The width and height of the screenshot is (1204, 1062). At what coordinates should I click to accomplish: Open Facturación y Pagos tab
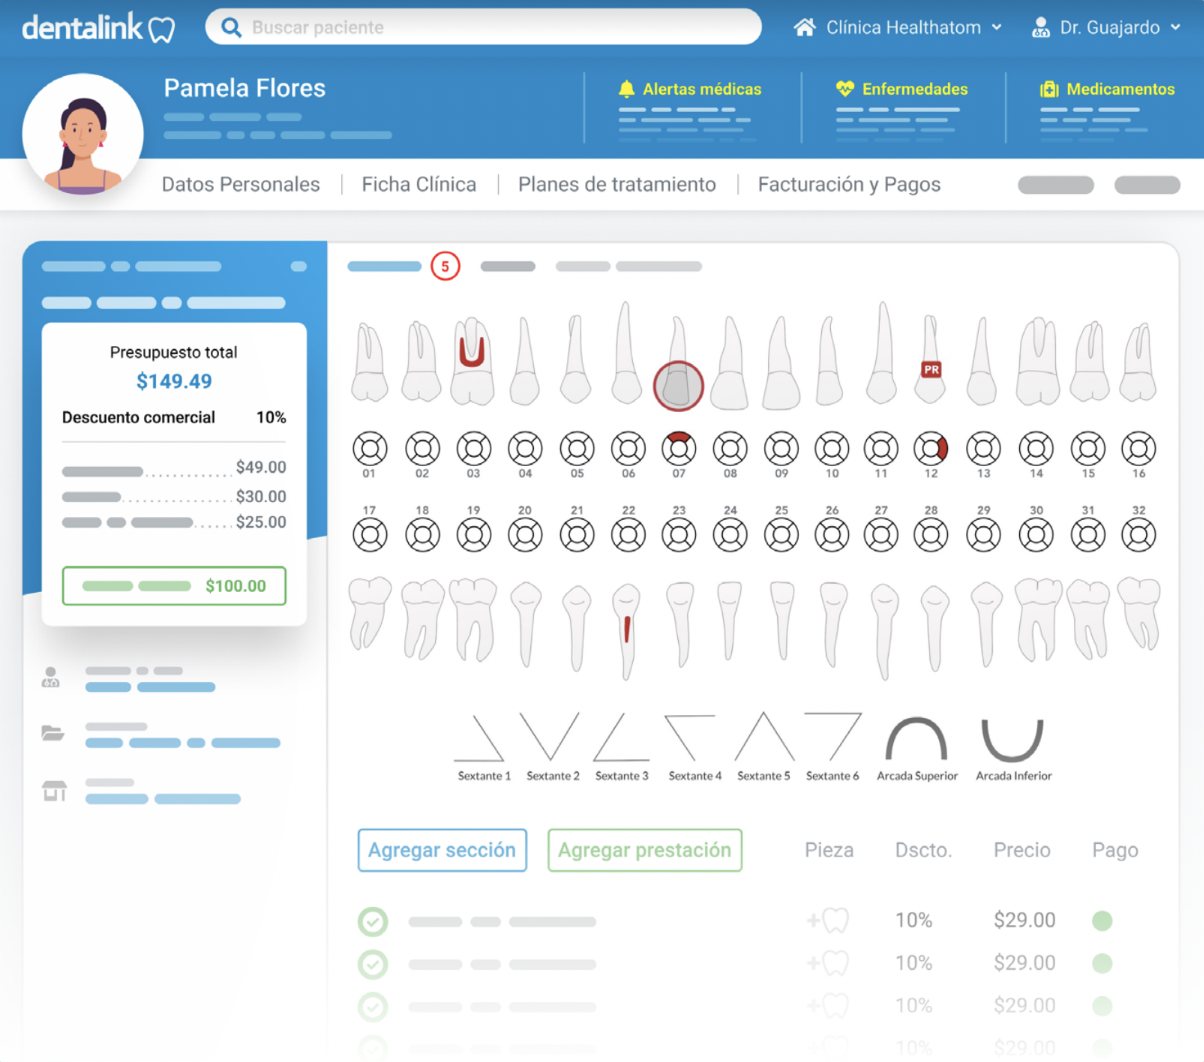point(849,184)
